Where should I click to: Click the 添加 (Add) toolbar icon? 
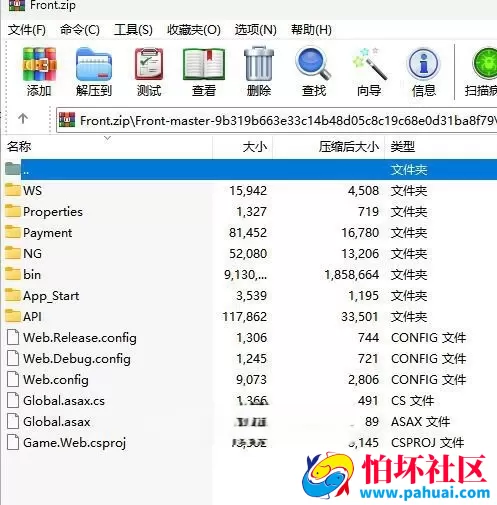click(39, 64)
